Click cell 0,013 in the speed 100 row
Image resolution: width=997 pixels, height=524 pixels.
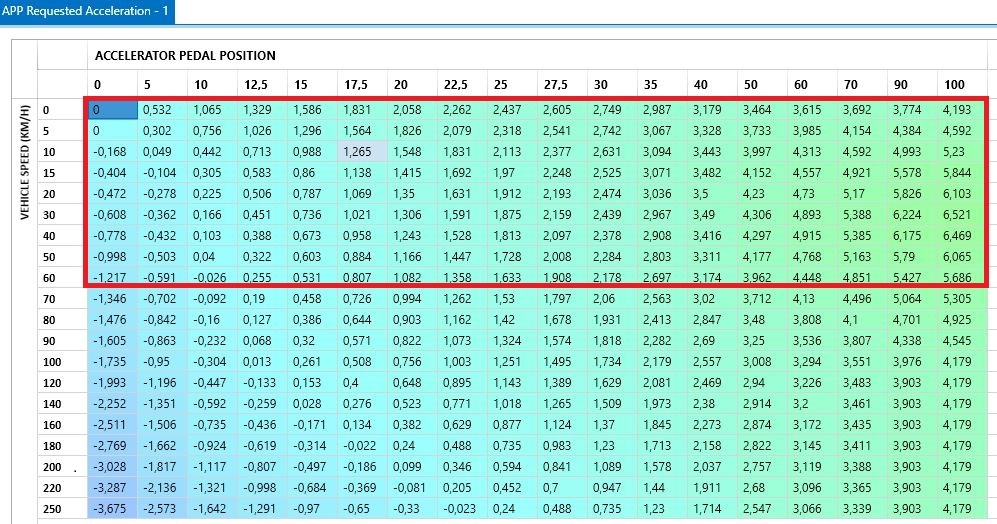pyautogui.click(x=262, y=362)
